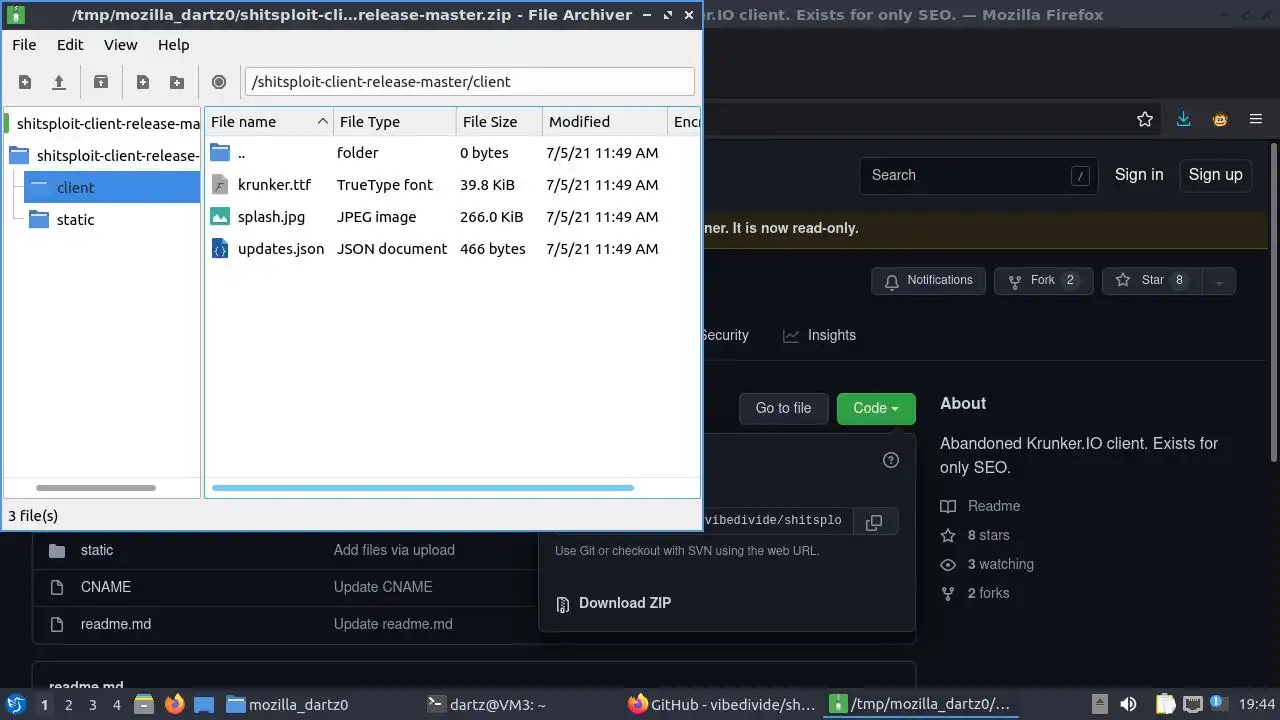Open the Edit menu in File Archiver
Image resolution: width=1280 pixels, height=720 pixels.
70,45
